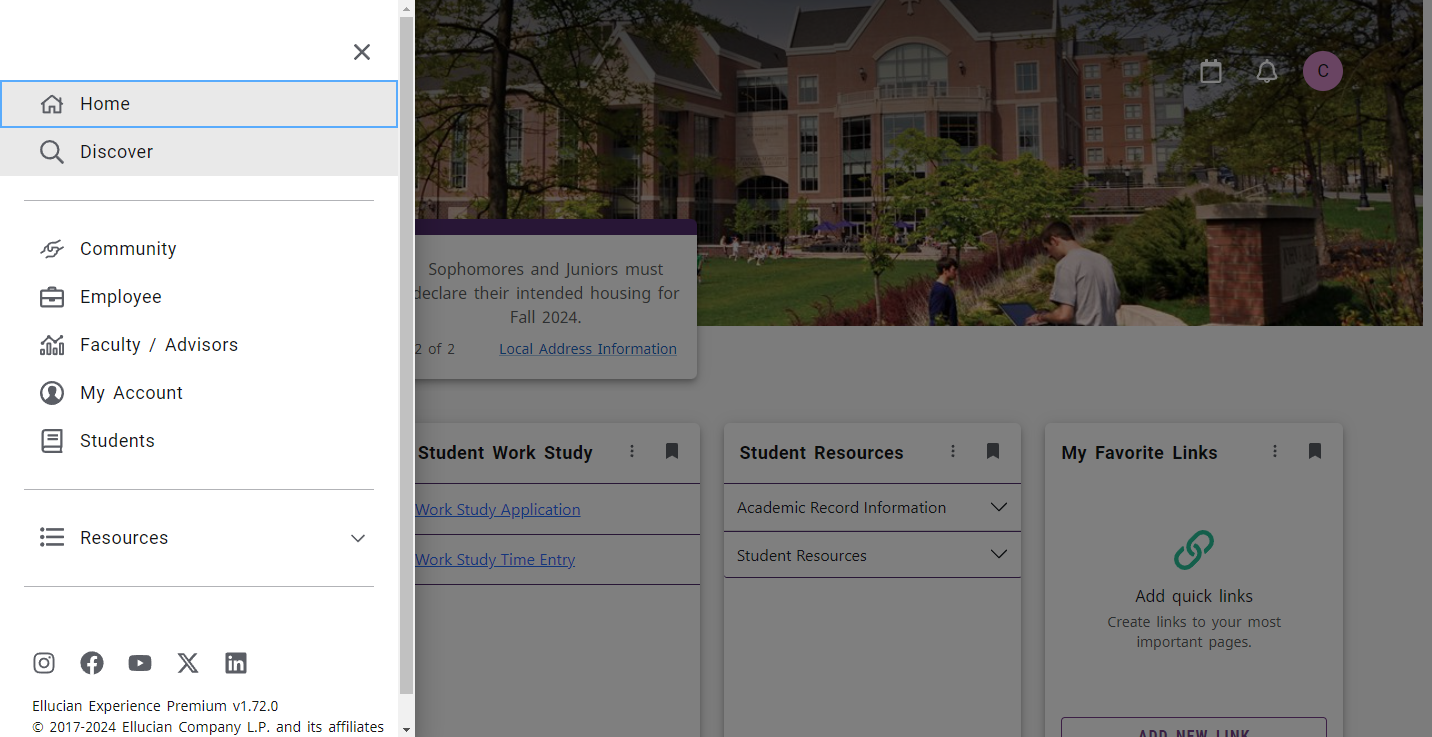Open the Work Study Application link

click(498, 510)
